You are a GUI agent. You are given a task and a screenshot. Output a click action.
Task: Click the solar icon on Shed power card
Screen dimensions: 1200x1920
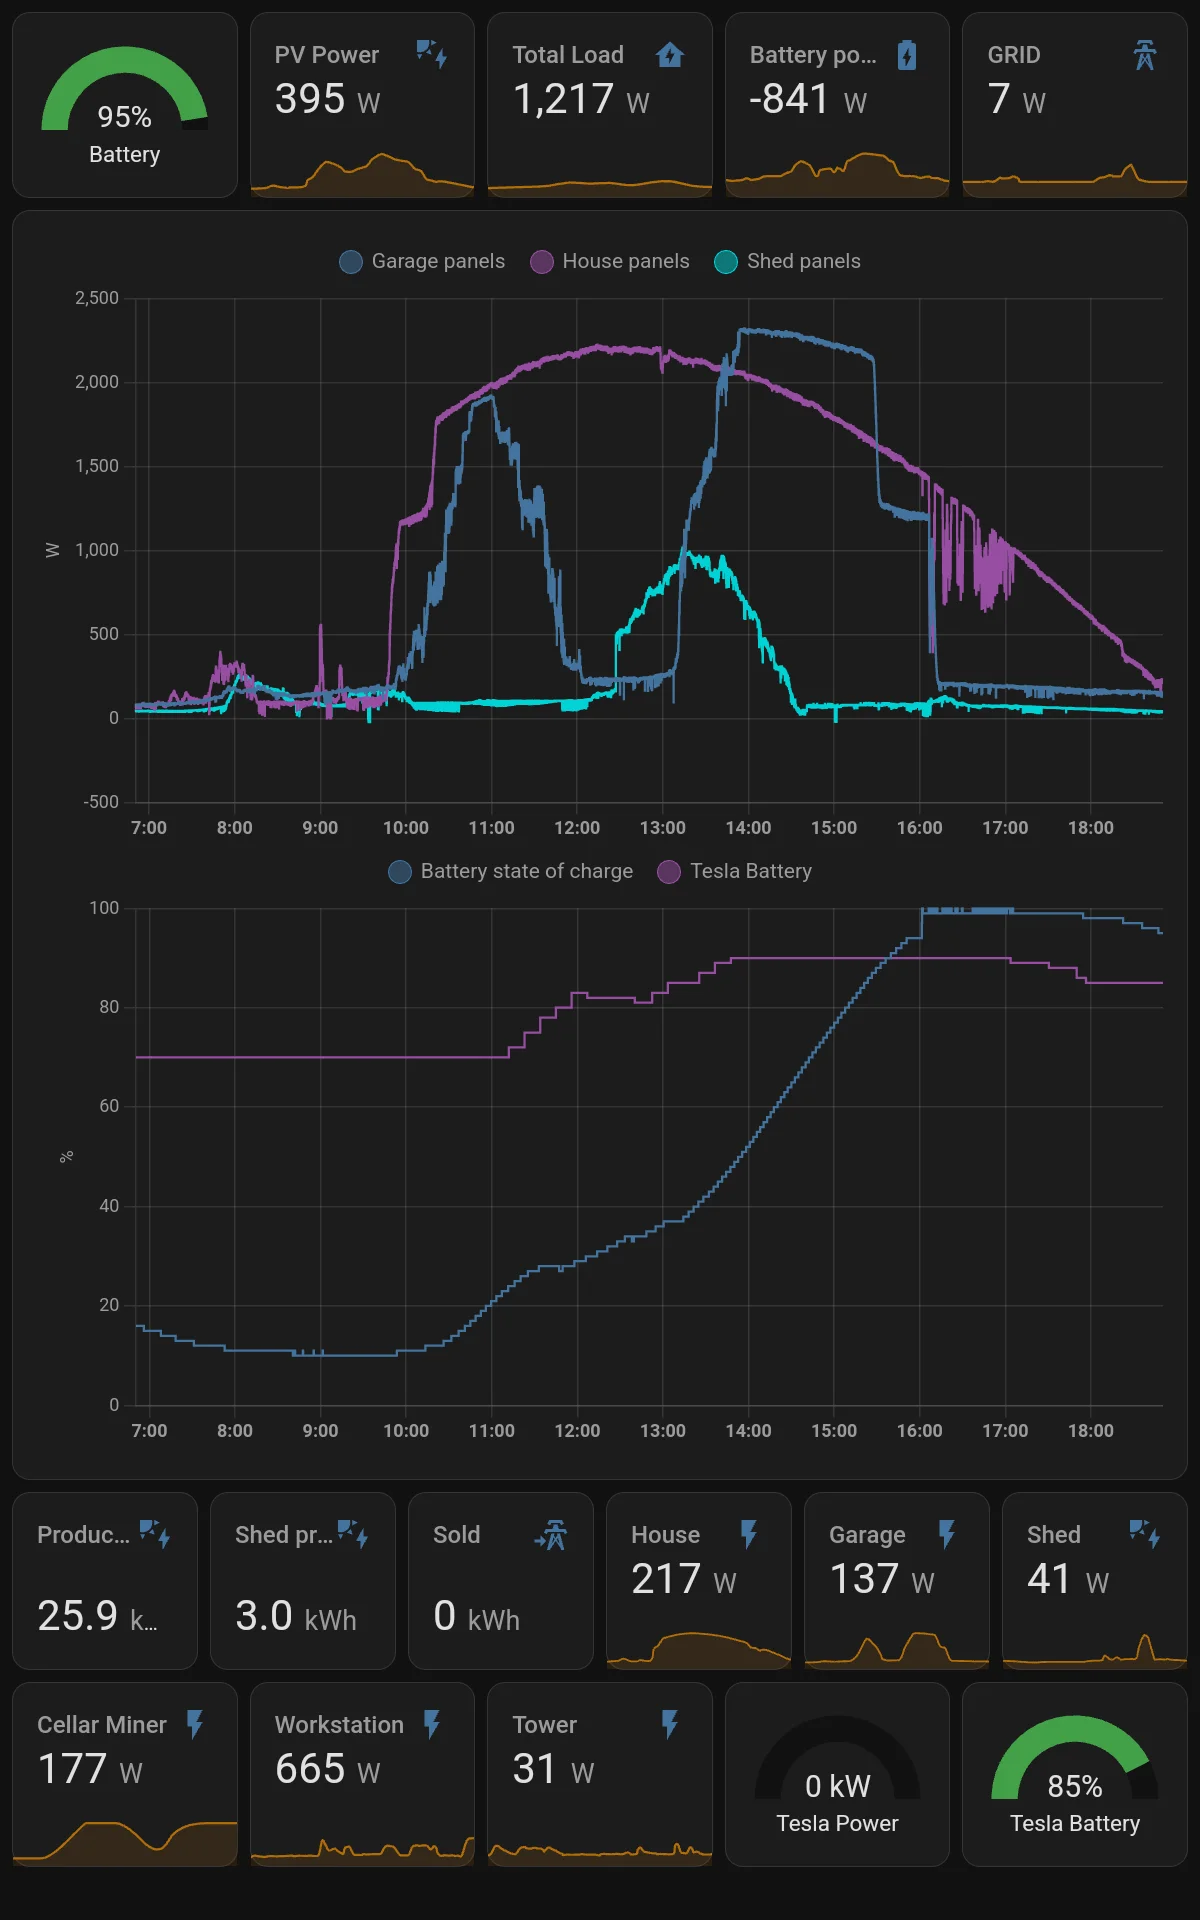pyautogui.click(x=1145, y=1534)
